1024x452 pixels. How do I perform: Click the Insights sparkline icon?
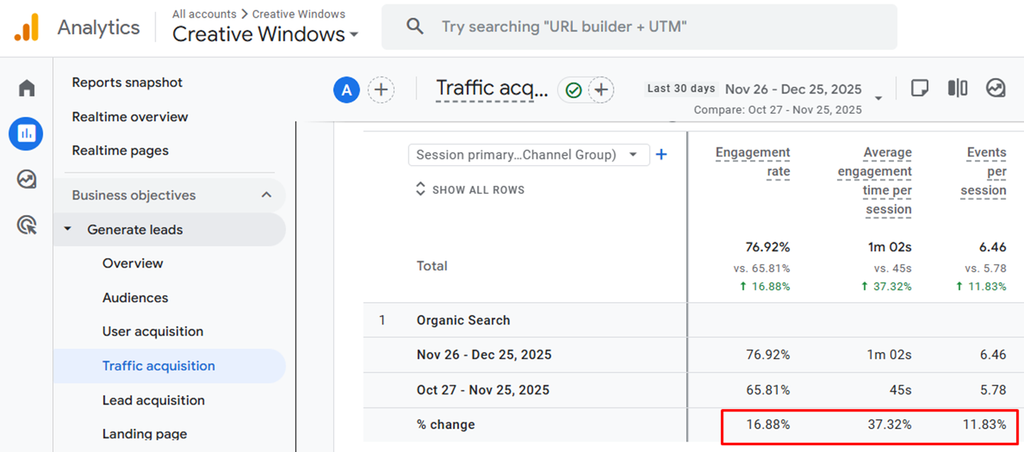point(995,88)
